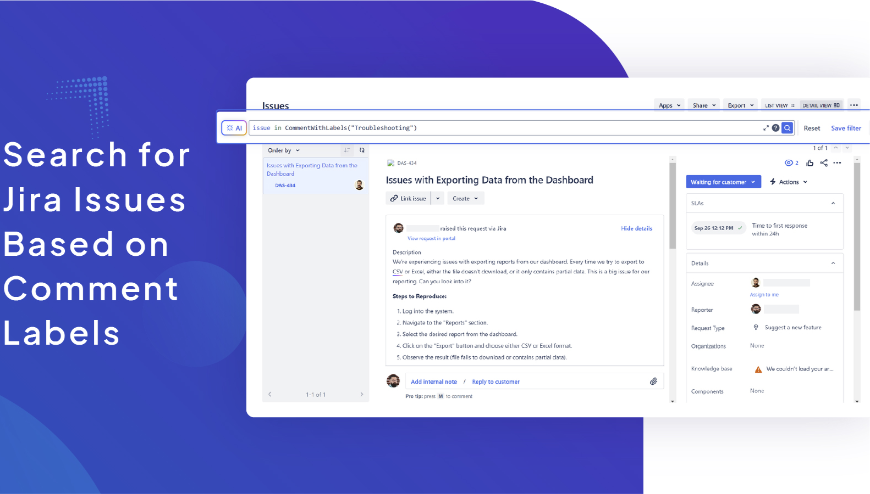This screenshot has height=494, width=870.
Task: Click the Assign to me link
Action: [764, 295]
